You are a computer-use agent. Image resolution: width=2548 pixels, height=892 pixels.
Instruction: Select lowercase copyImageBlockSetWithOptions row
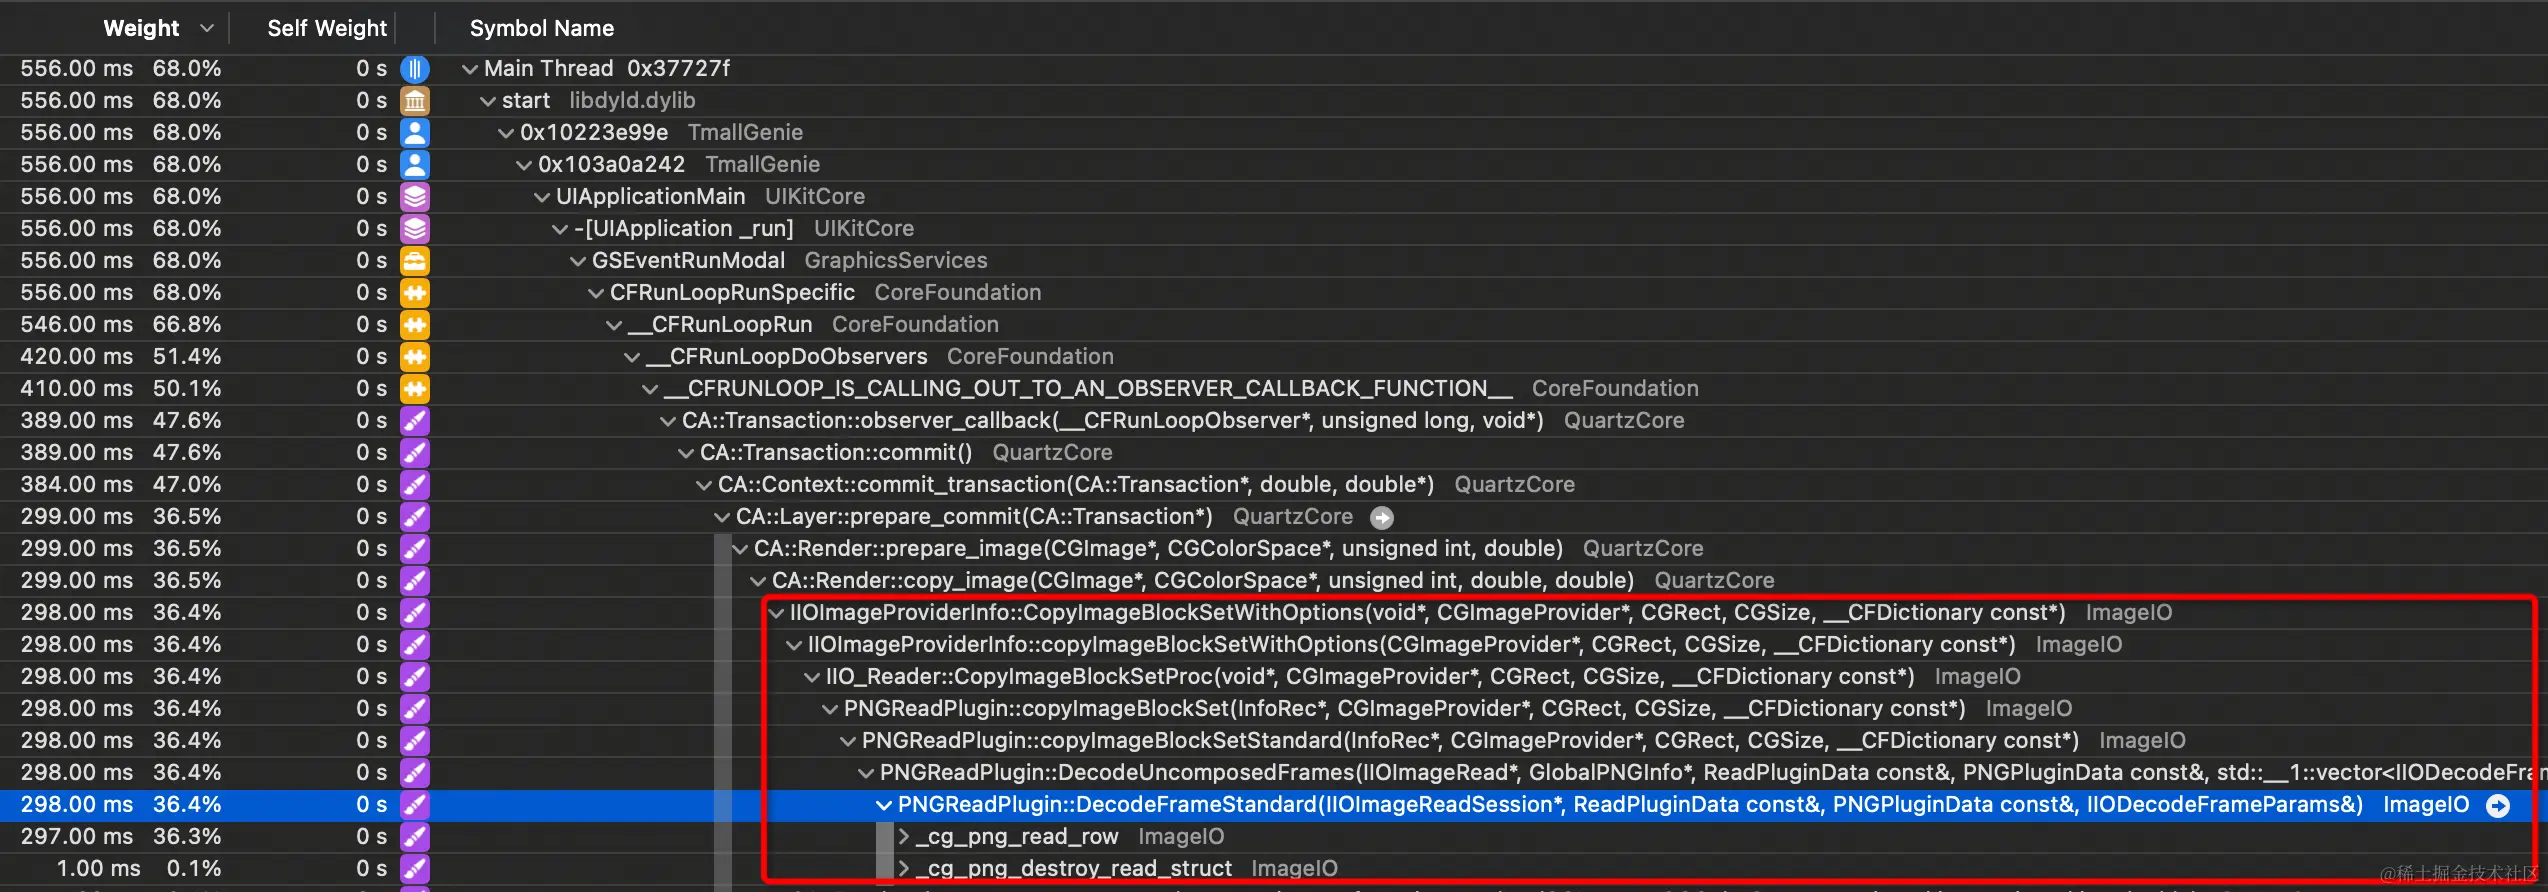coord(1274,645)
